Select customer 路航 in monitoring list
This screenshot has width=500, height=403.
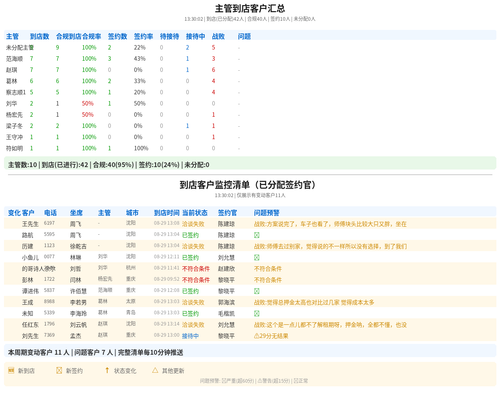tap(28, 235)
